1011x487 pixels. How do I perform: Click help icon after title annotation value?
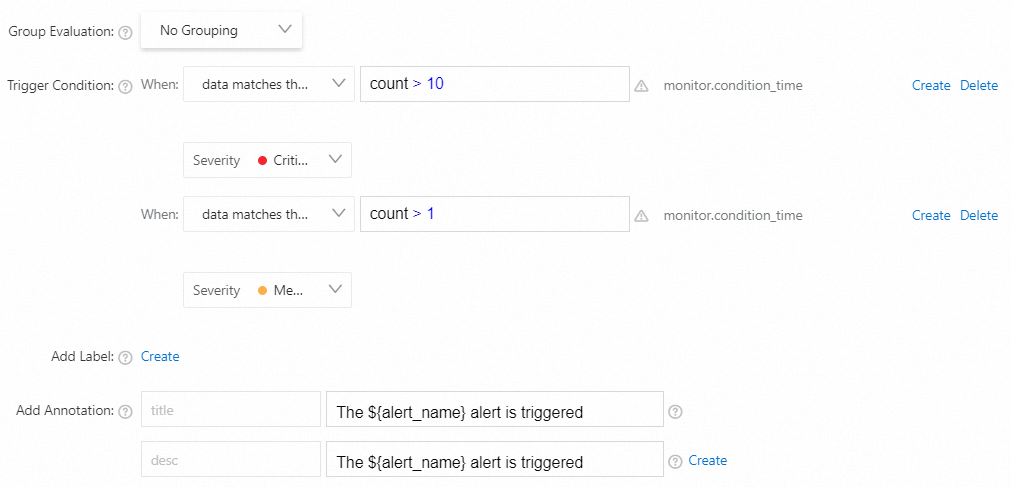pyautogui.click(x=675, y=411)
